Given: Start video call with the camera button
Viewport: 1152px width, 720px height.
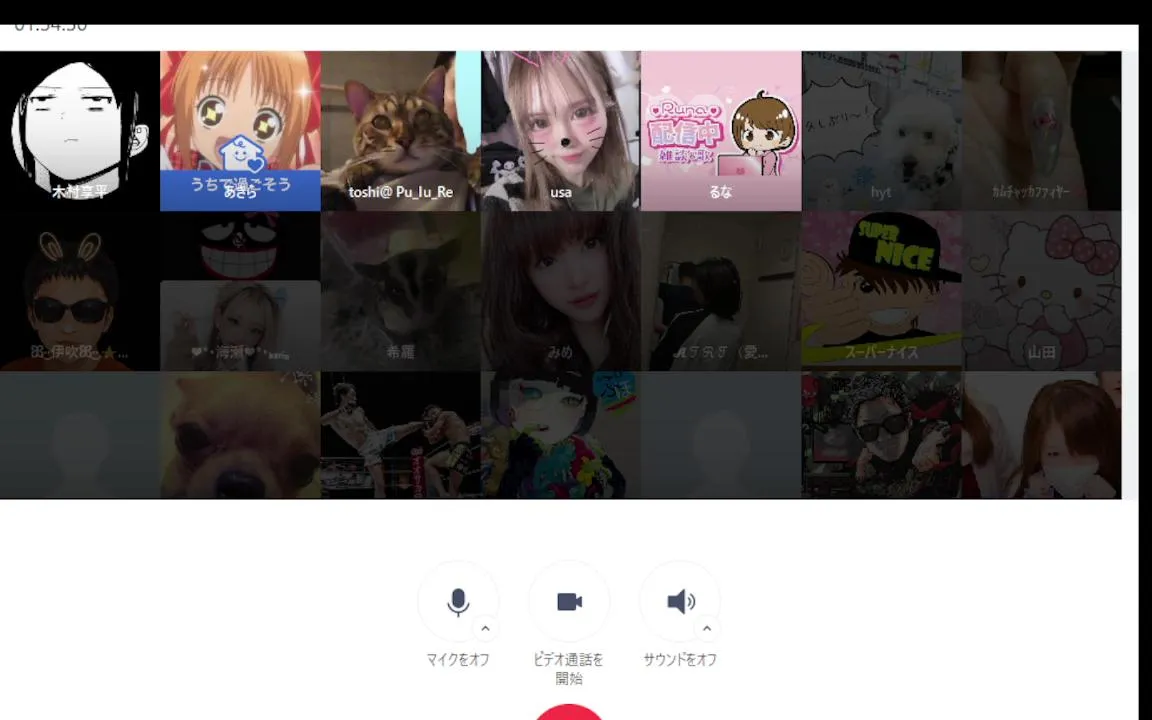Looking at the screenshot, I should (x=569, y=602).
